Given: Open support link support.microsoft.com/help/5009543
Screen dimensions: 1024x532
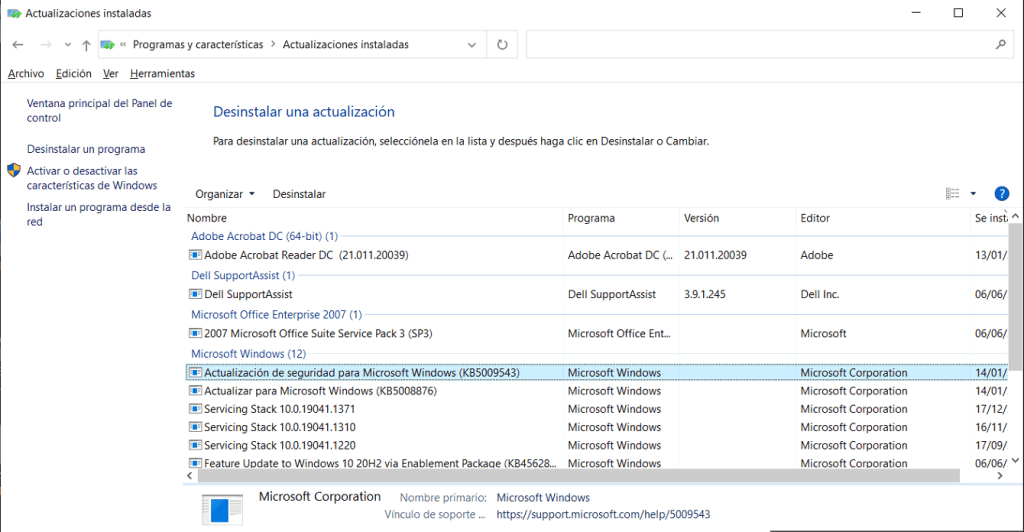Looking at the screenshot, I should point(603,514).
